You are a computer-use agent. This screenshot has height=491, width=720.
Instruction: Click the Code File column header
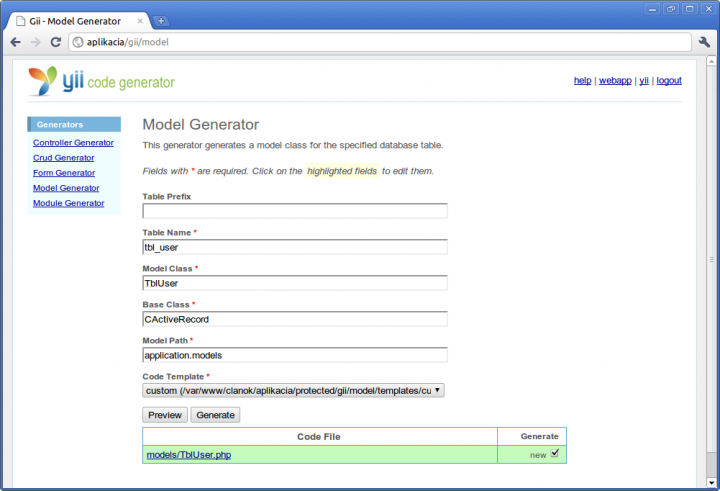(319, 437)
